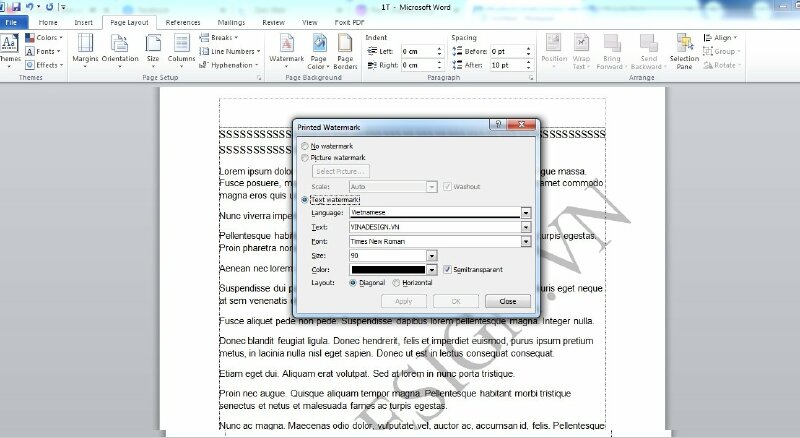
Task: Open Hyphenation menu
Action: coord(229,65)
